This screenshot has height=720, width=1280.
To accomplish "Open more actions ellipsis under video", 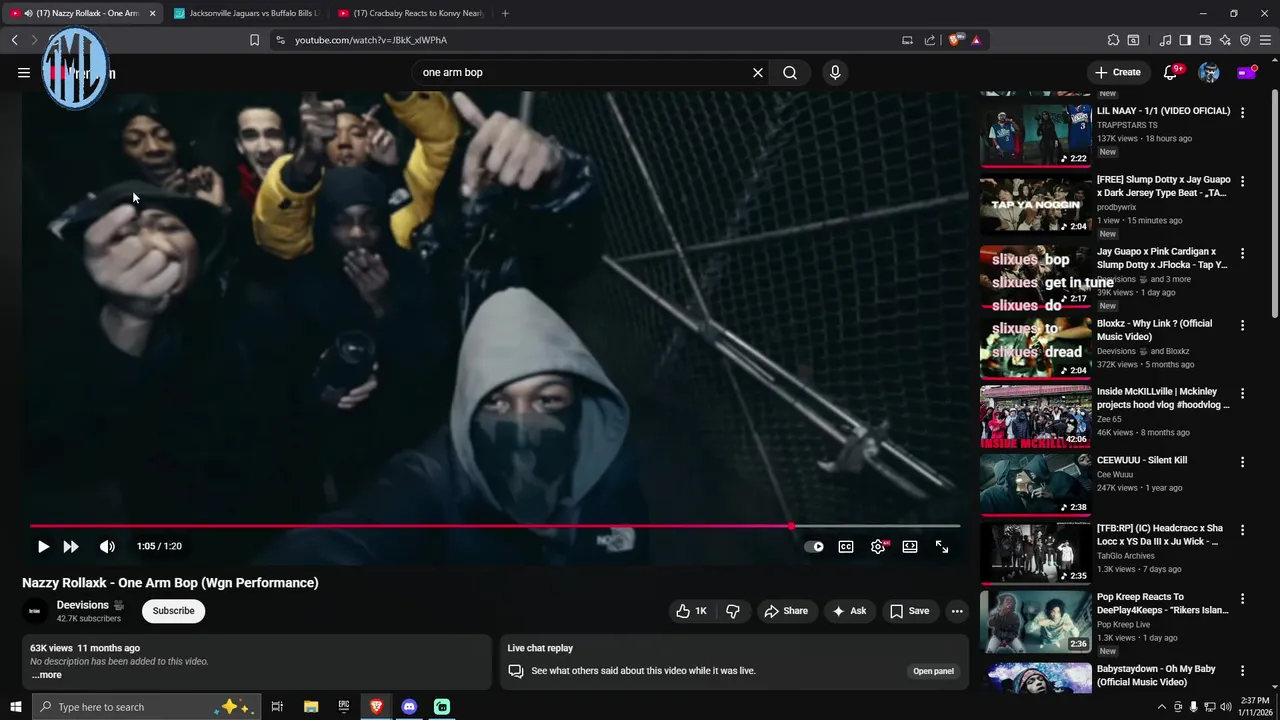I will (x=957, y=611).
